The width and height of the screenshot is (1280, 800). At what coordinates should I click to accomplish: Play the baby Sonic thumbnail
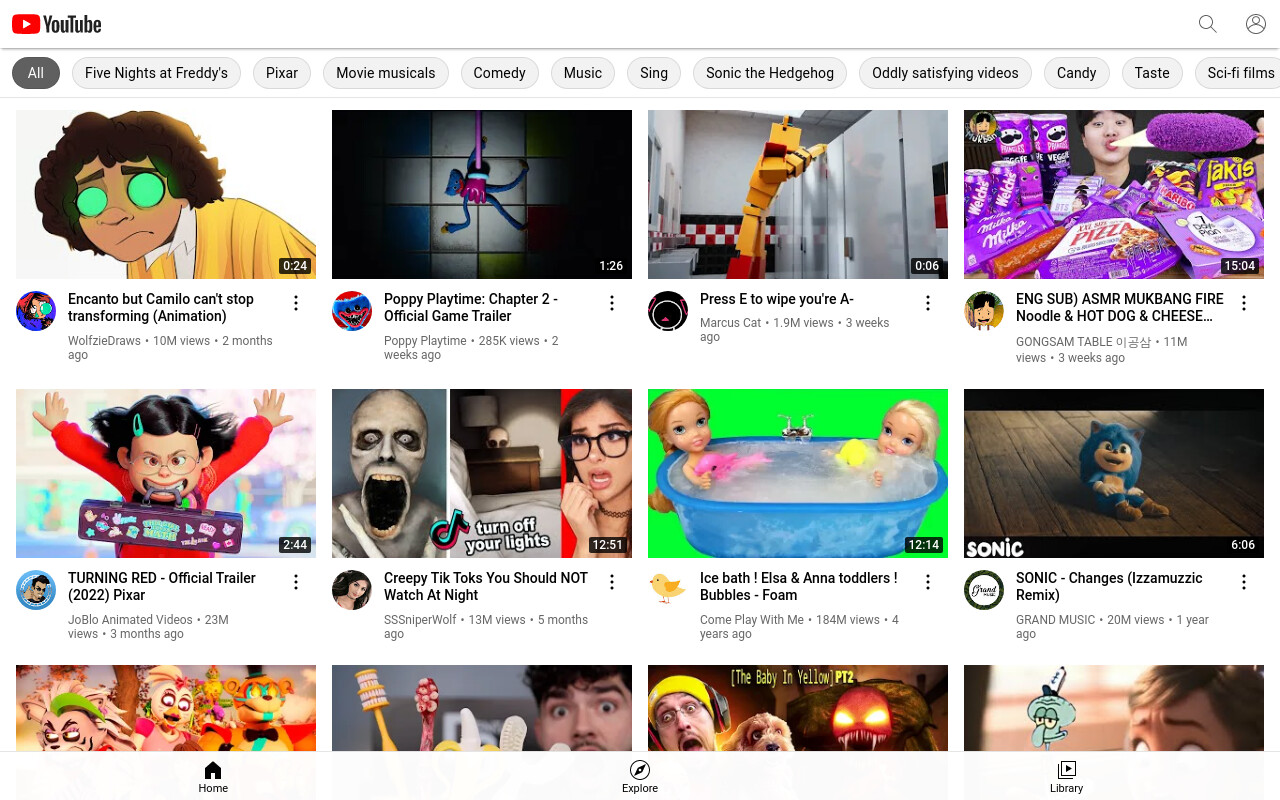point(1114,473)
